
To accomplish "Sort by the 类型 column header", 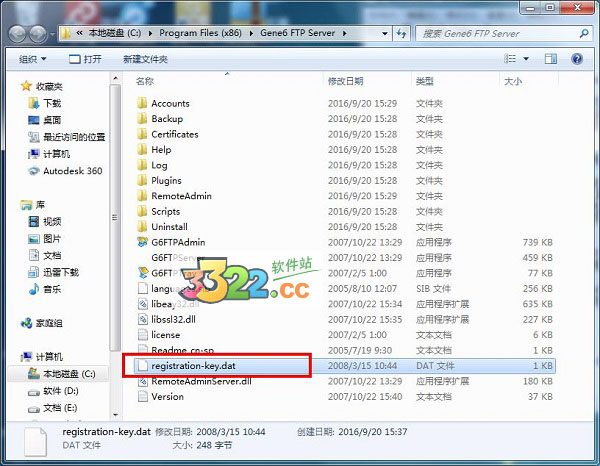I will [425, 81].
